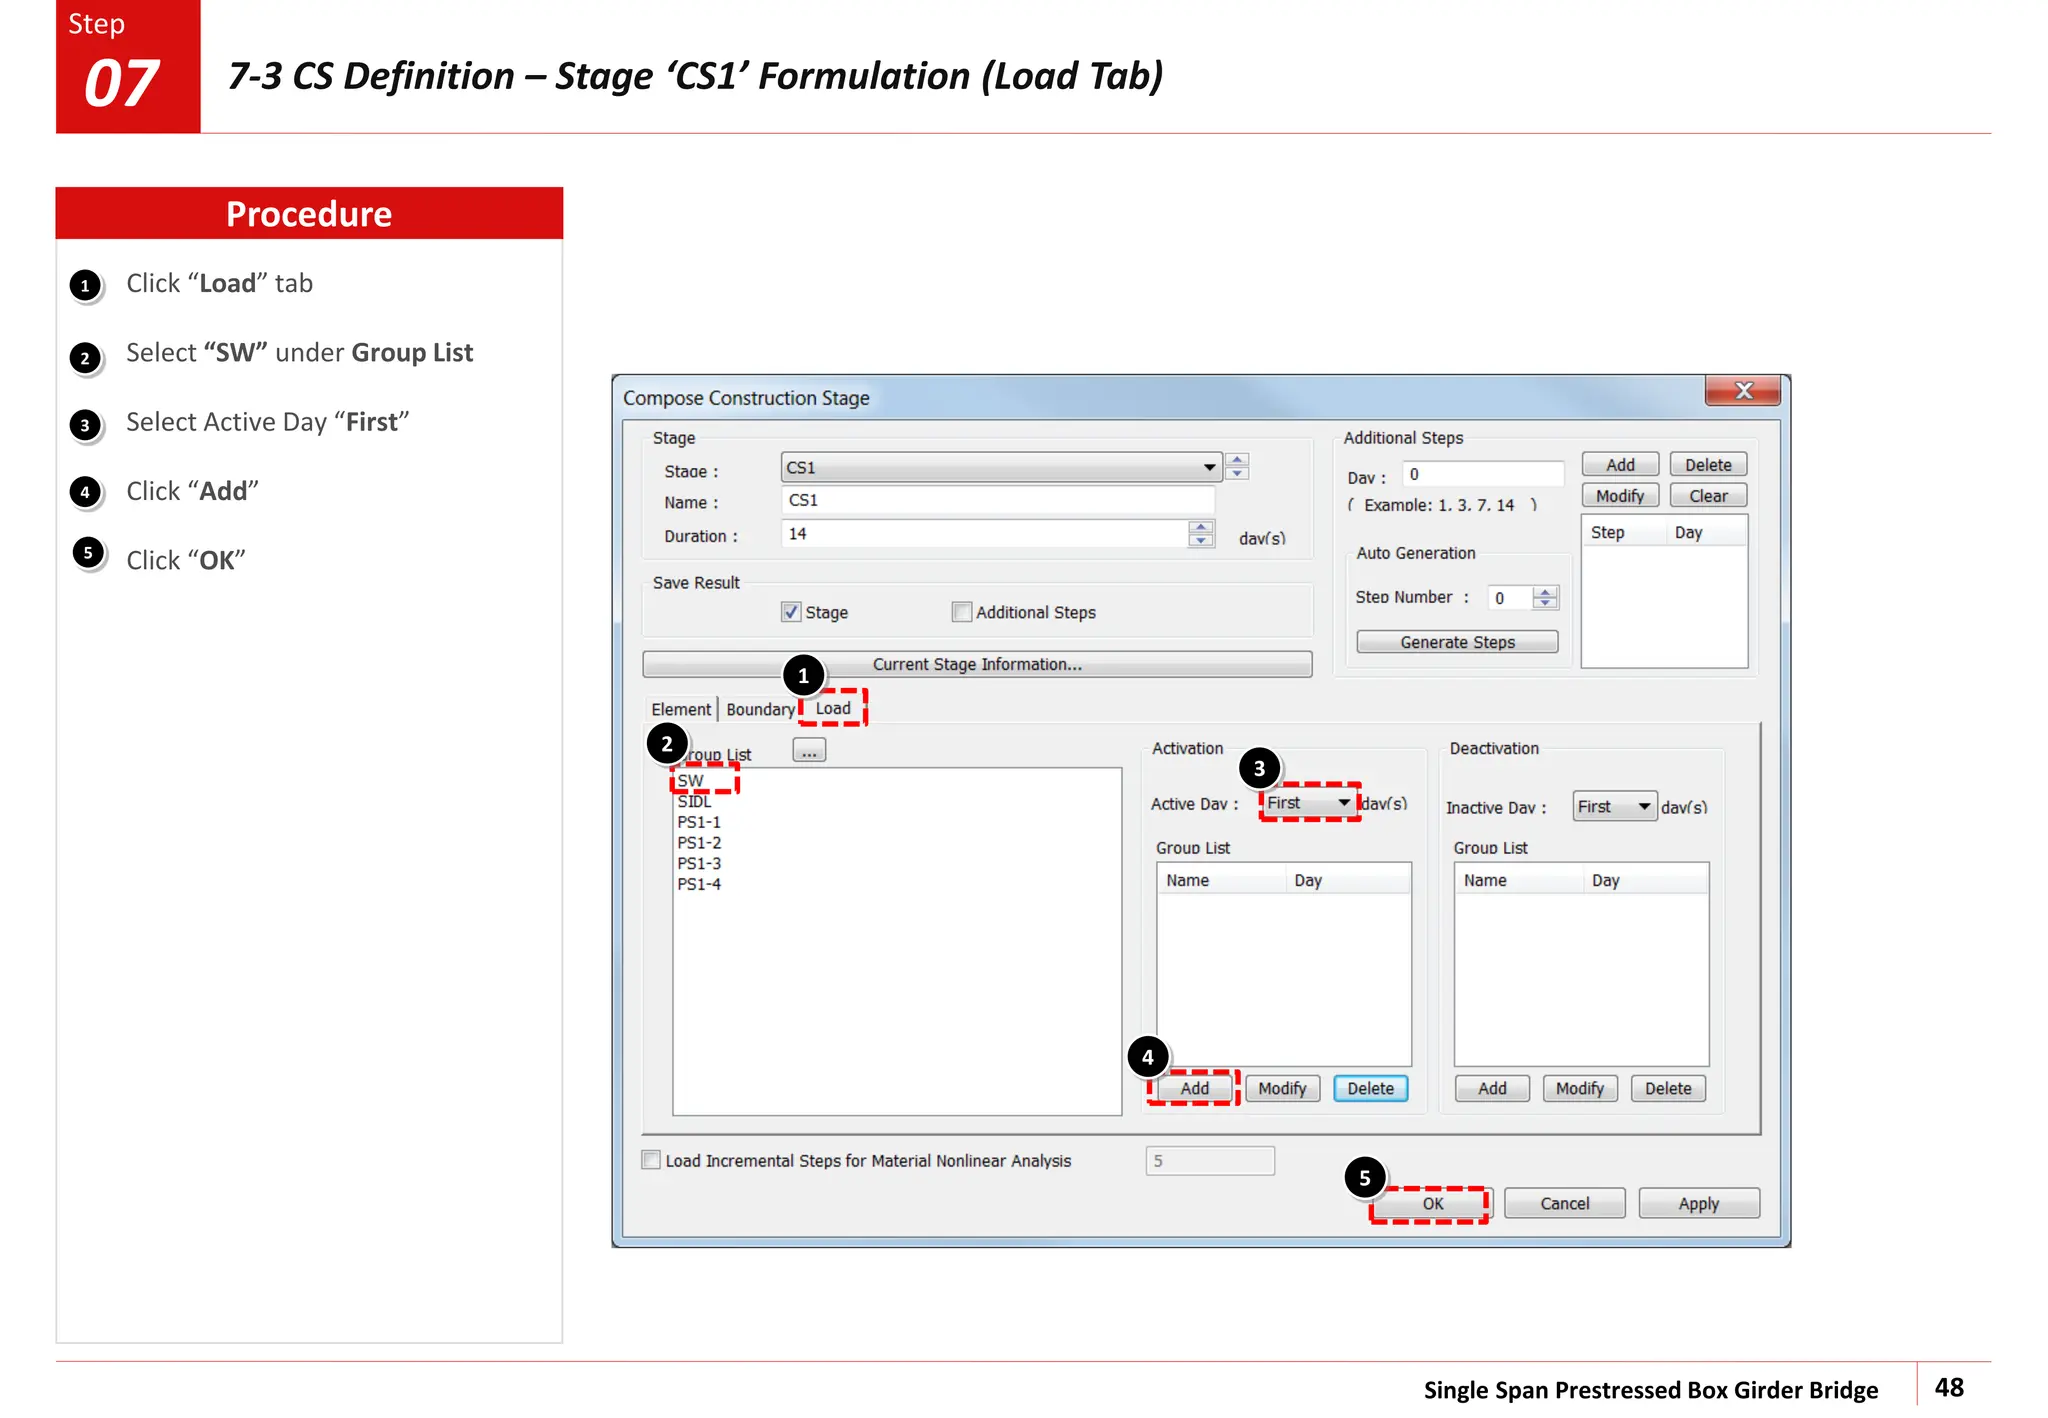The height and width of the screenshot is (1418, 2048).
Task: Click the Additional Steps Day input field
Action: [x=1483, y=475]
